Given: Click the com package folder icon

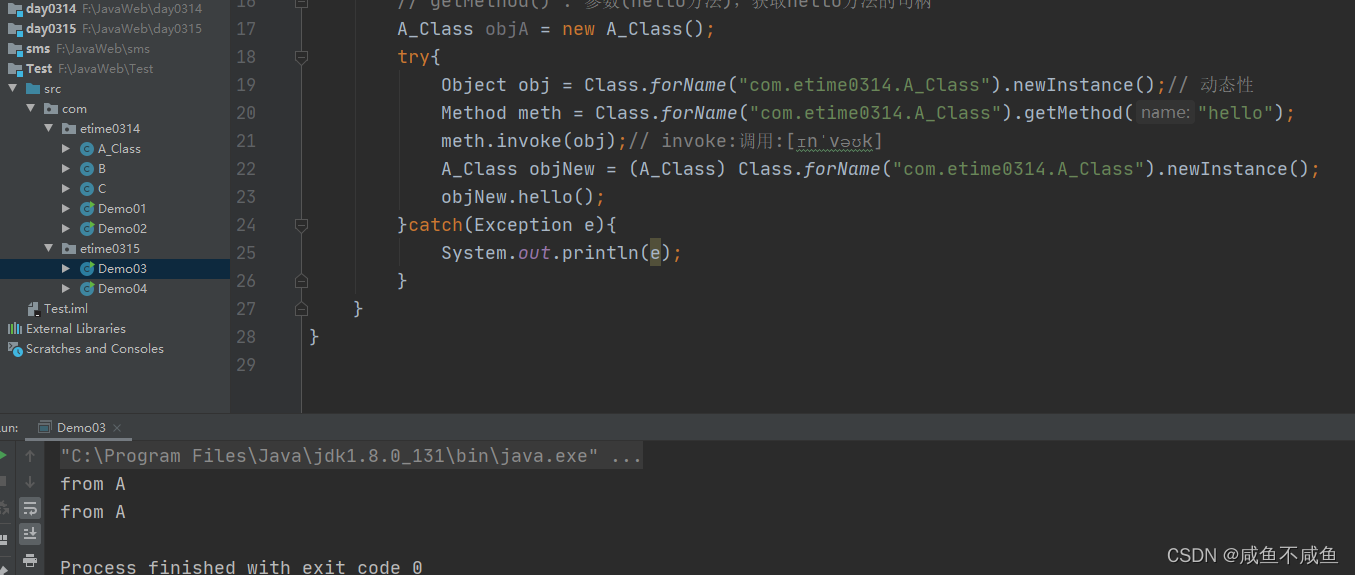Looking at the screenshot, I should pyautogui.click(x=51, y=109).
